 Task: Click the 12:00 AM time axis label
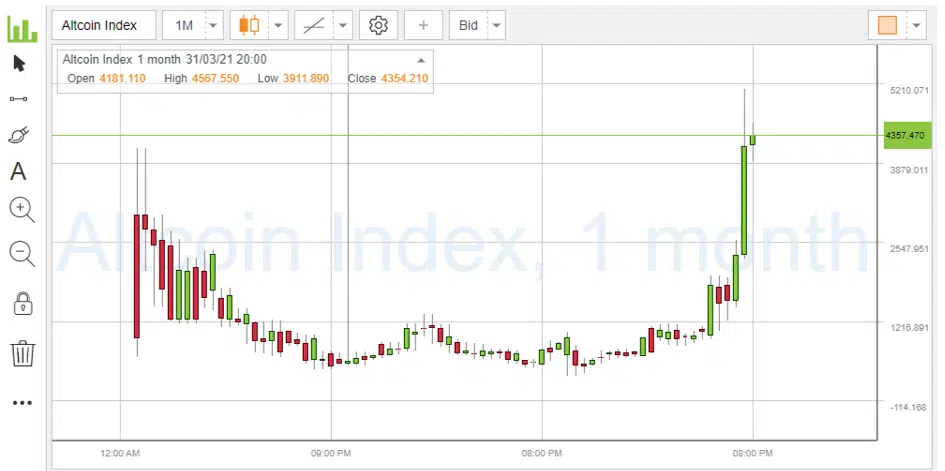[x=121, y=453]
